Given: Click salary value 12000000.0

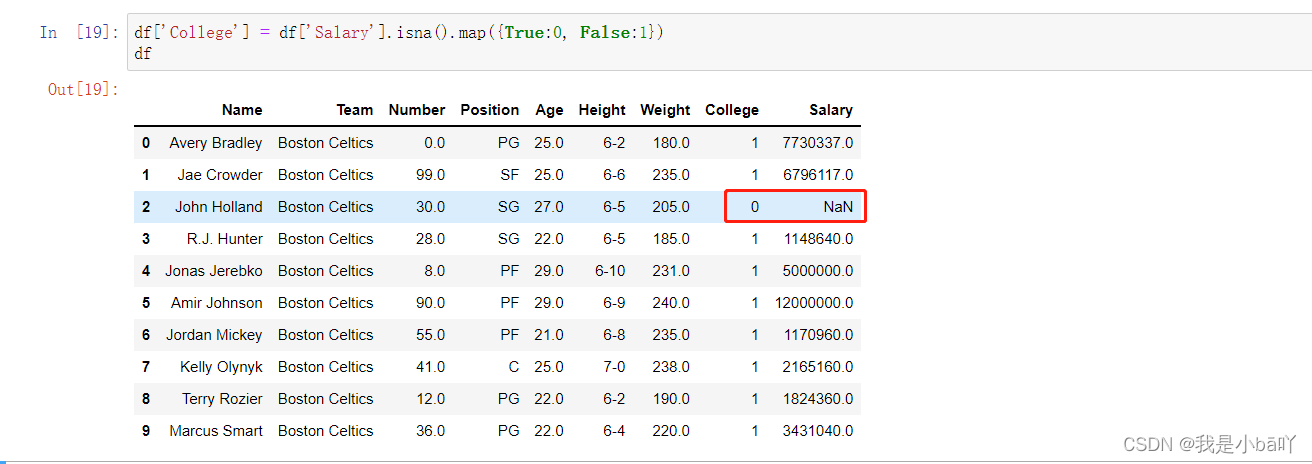Looking at the screenshot, I should pyautogui.click(x=814, y=303).
